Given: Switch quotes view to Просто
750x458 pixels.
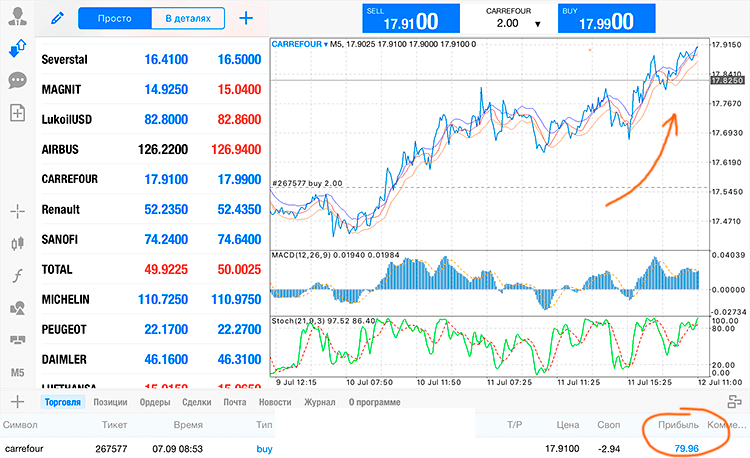Looking at the screenshot, I should tap(115, 18).
